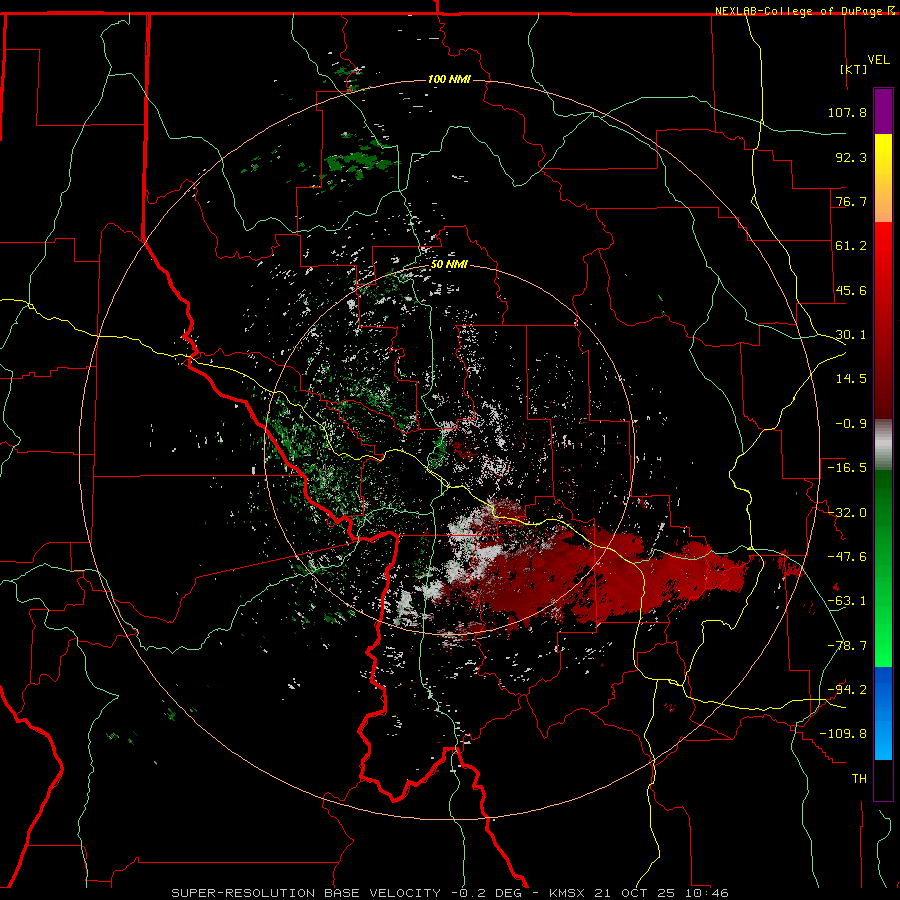Click the 92.3 legend value
The image size is (900, 900).
[851, 157]
